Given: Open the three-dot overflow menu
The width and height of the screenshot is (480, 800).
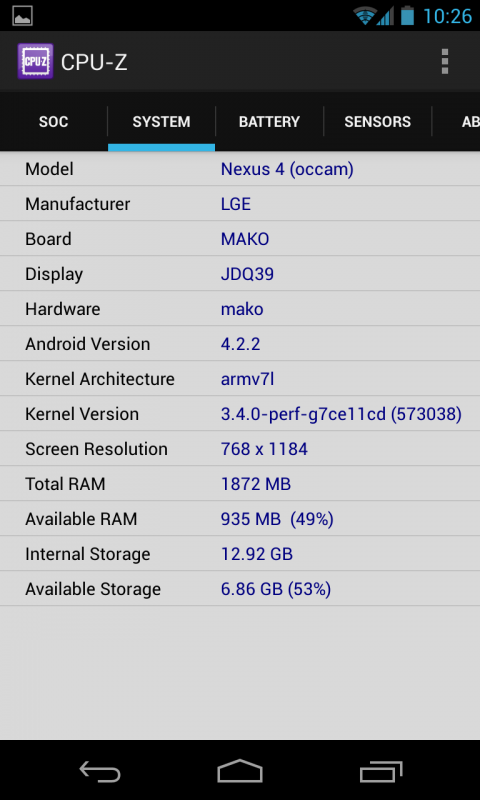Looking at the screenshot, I should click(445, 62).
